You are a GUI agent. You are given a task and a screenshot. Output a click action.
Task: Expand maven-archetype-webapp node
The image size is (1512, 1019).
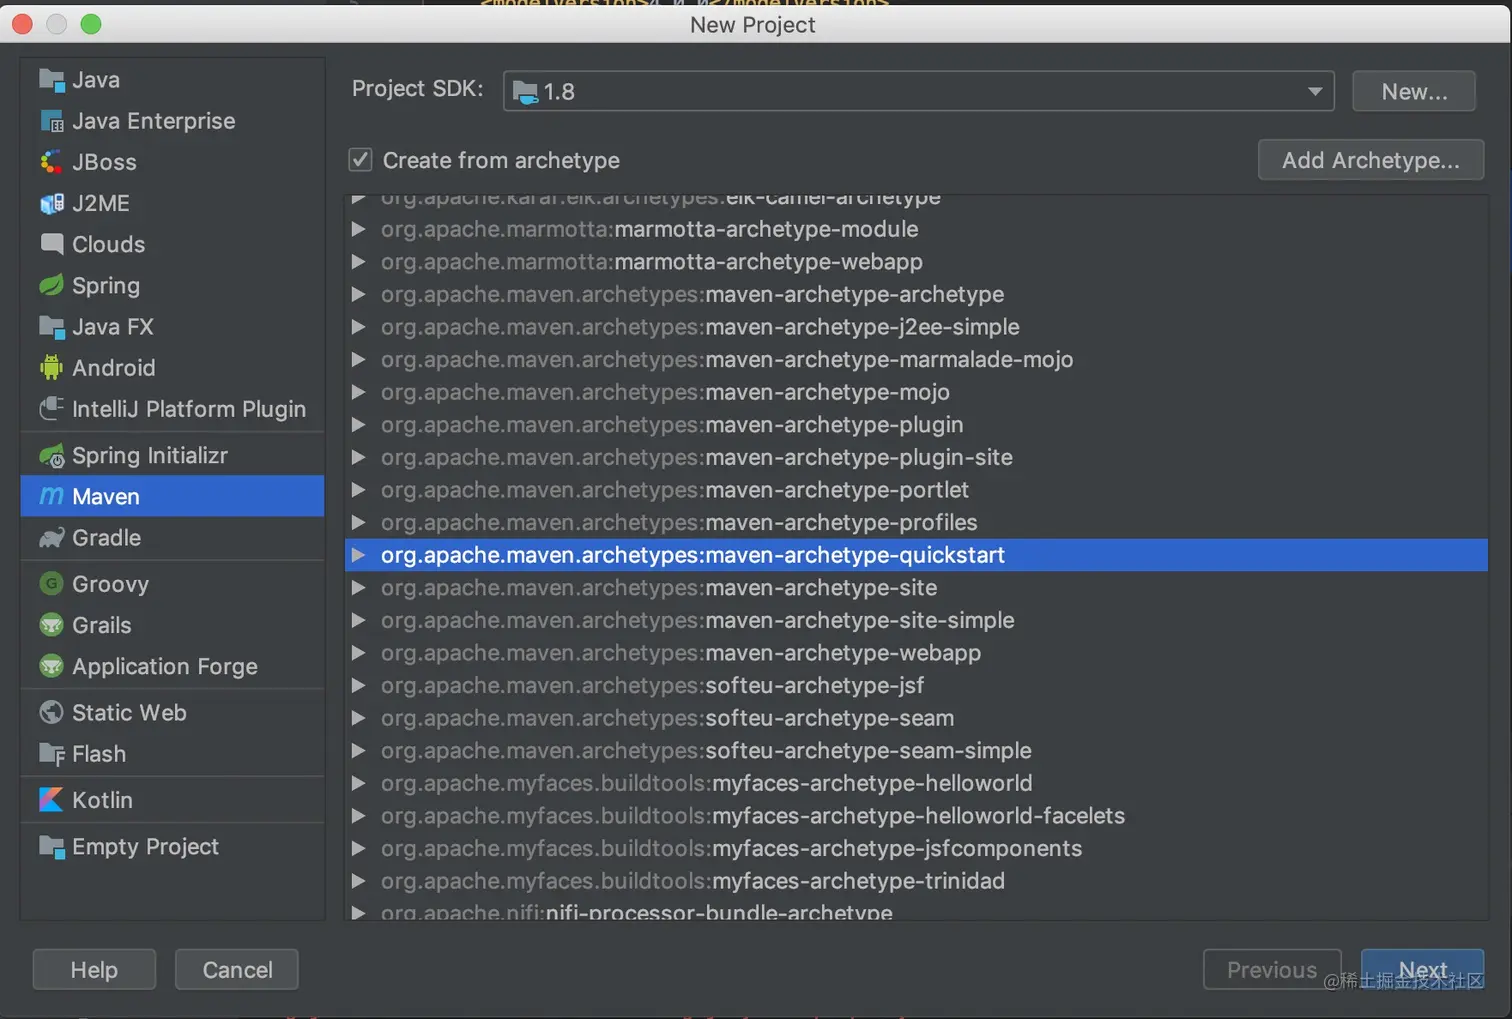358,653
